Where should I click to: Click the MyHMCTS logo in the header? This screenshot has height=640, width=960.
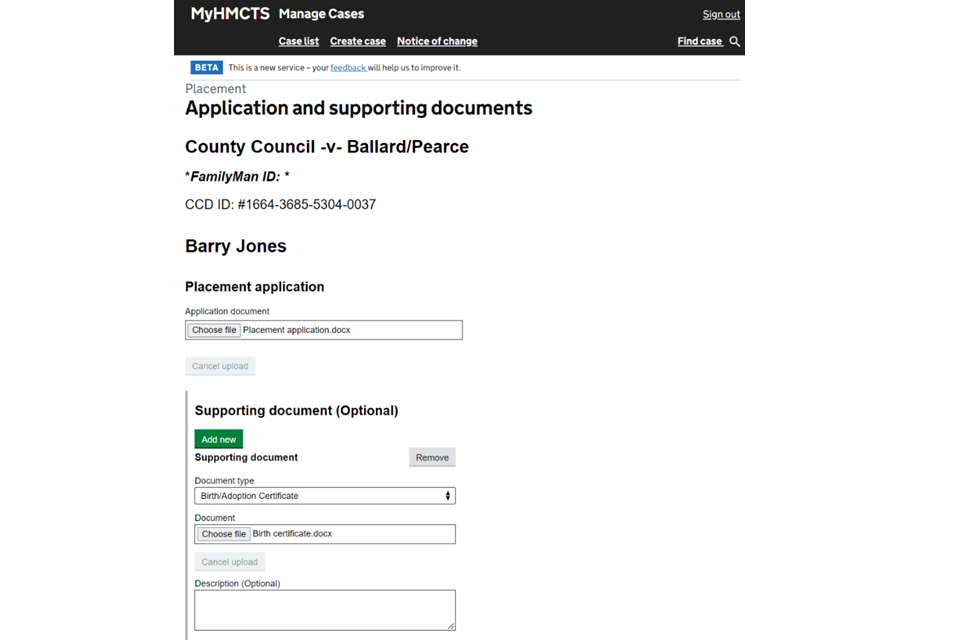pos(230,14)
